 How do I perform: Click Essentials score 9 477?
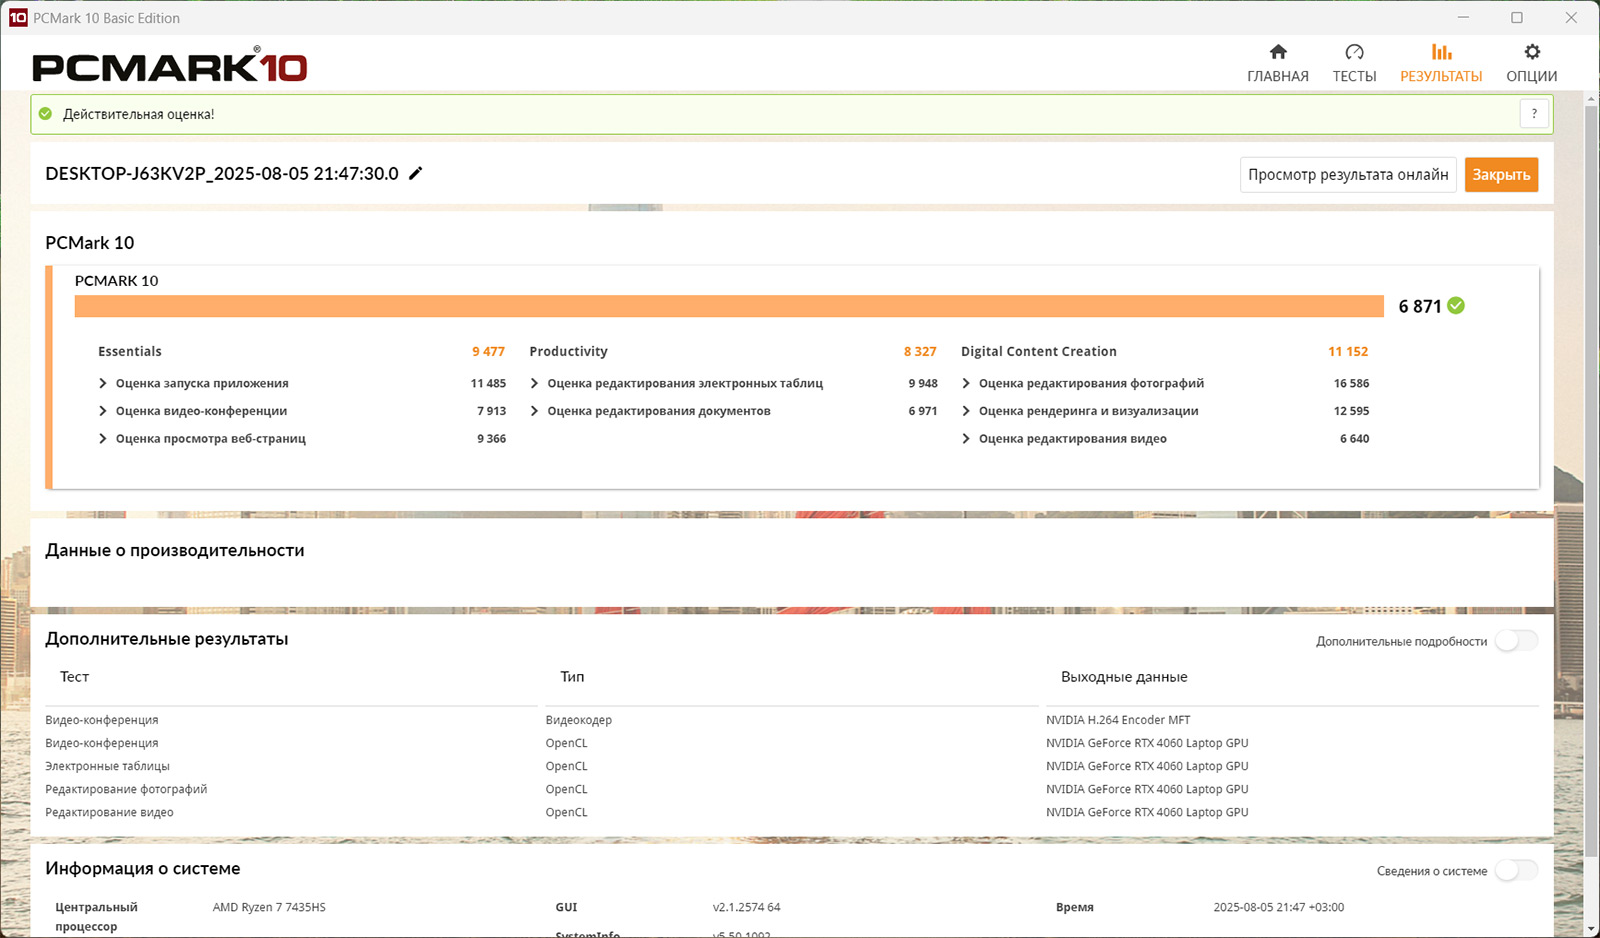(x=489, y=352)
